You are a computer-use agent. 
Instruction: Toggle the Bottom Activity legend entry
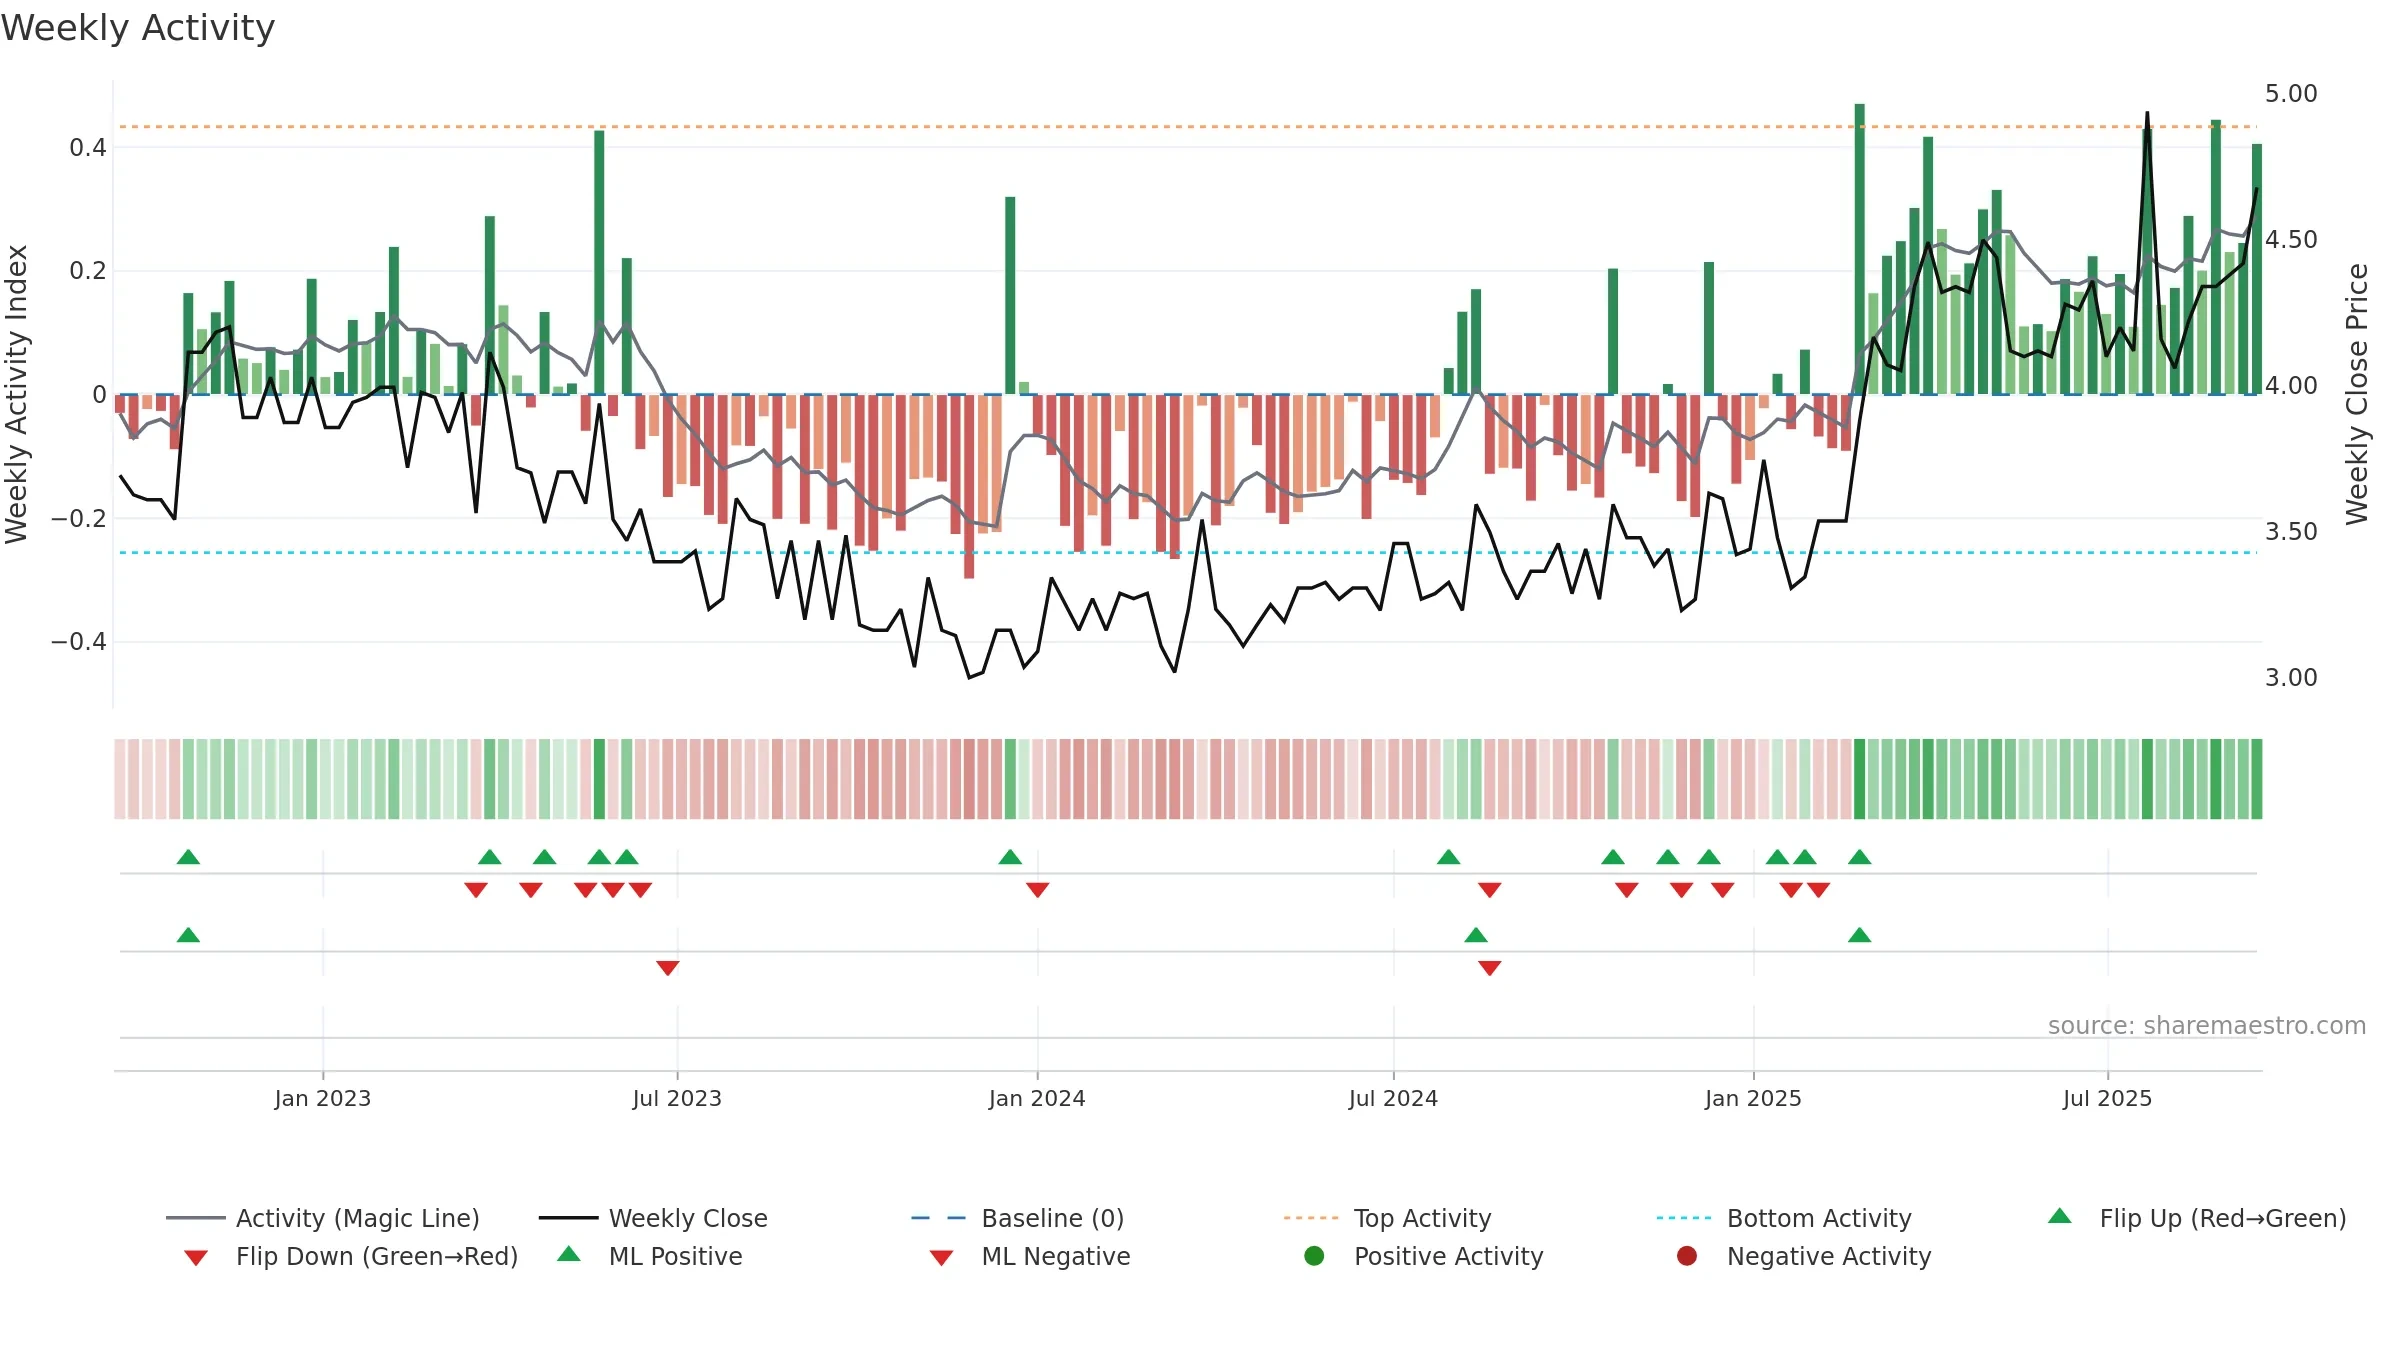pos(1784,1218)
